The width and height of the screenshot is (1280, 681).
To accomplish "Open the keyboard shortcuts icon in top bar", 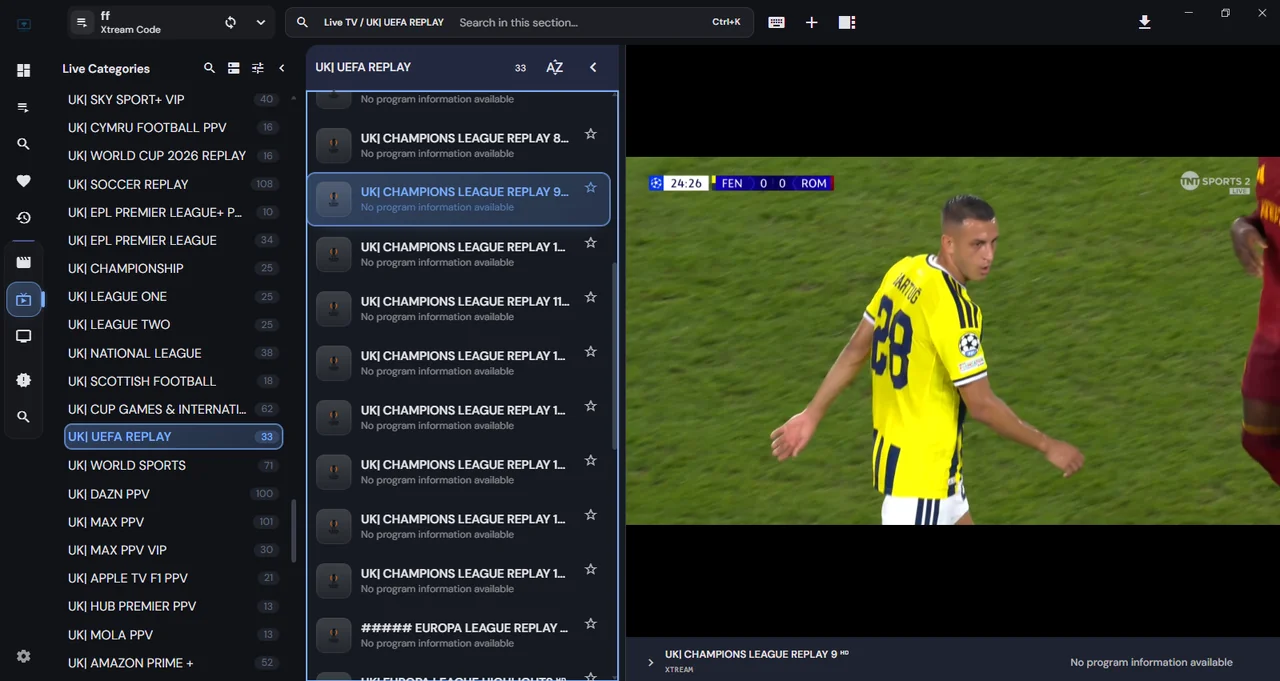I will (x=776, y=22).
